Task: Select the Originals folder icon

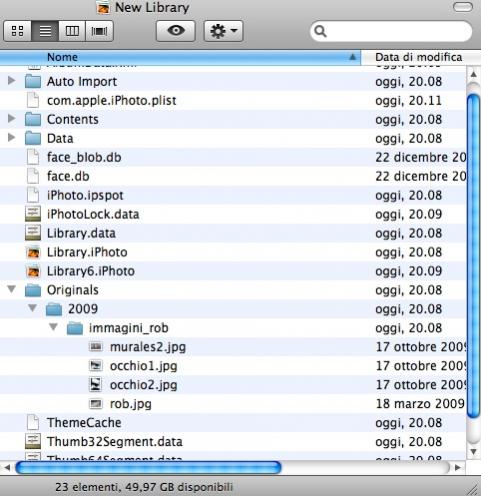Action: pyautogui.click(x=33, y=290)
